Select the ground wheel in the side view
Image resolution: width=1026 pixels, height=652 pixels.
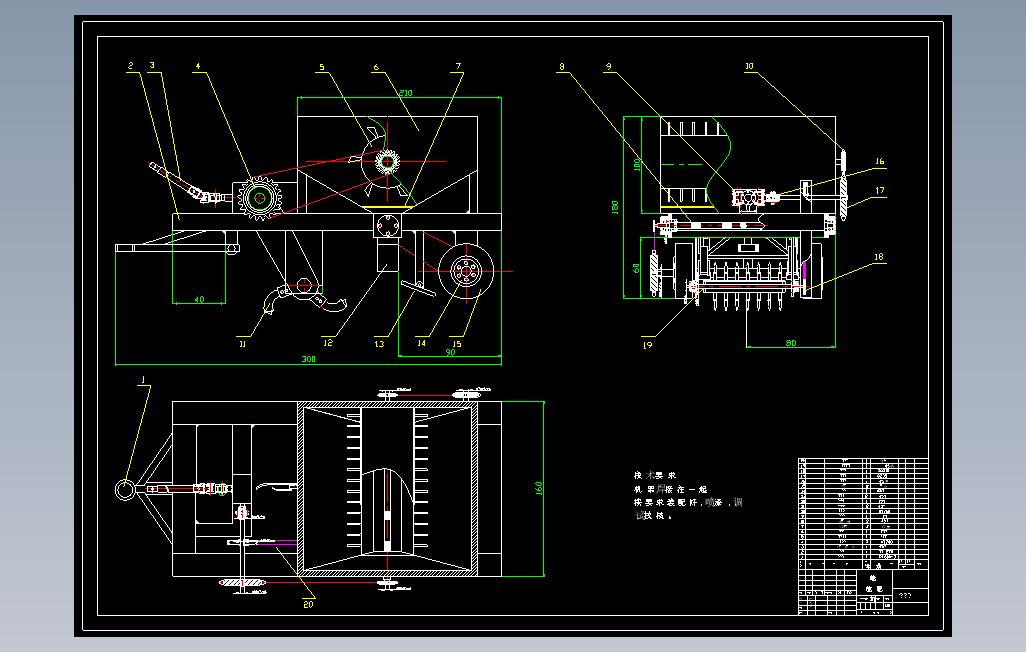(466, 271)
